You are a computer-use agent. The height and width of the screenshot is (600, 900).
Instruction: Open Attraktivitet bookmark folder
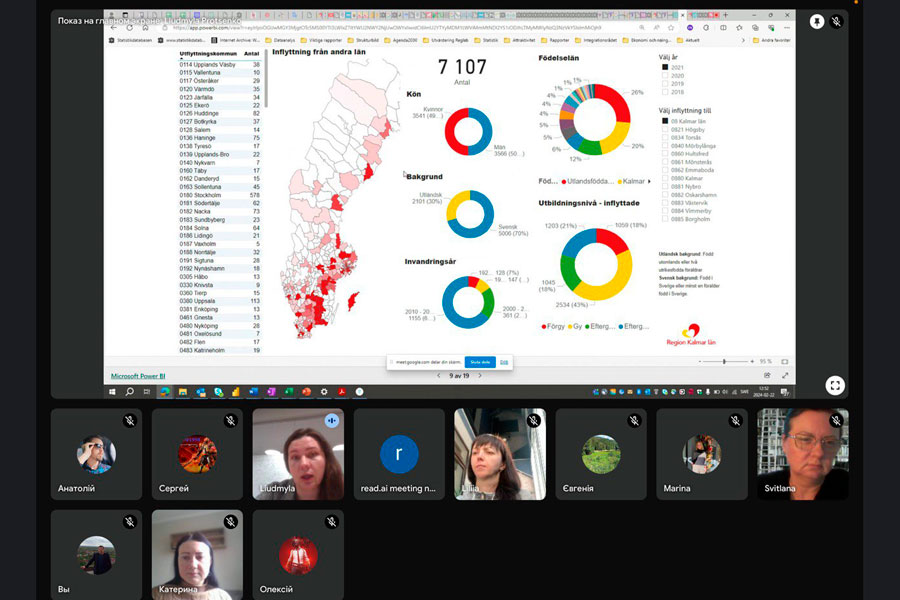point(519,40)
